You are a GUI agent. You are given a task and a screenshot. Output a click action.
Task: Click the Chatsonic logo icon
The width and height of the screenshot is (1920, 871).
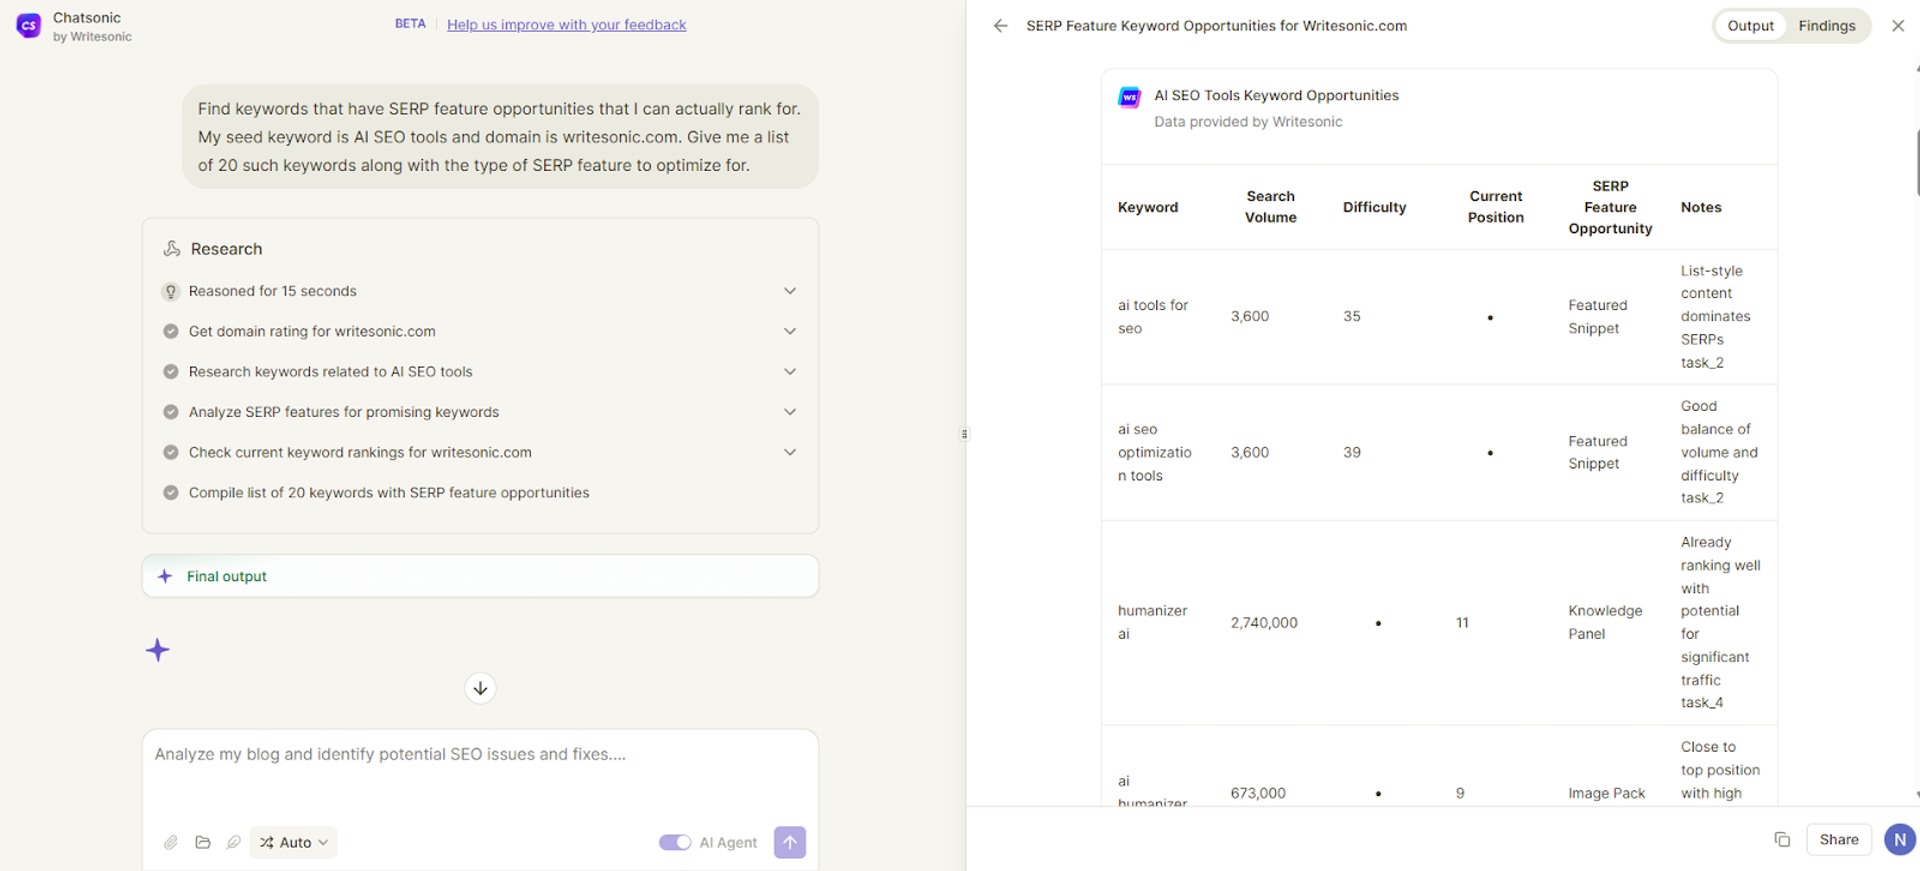pyautogui.click(x=29, y=26)
